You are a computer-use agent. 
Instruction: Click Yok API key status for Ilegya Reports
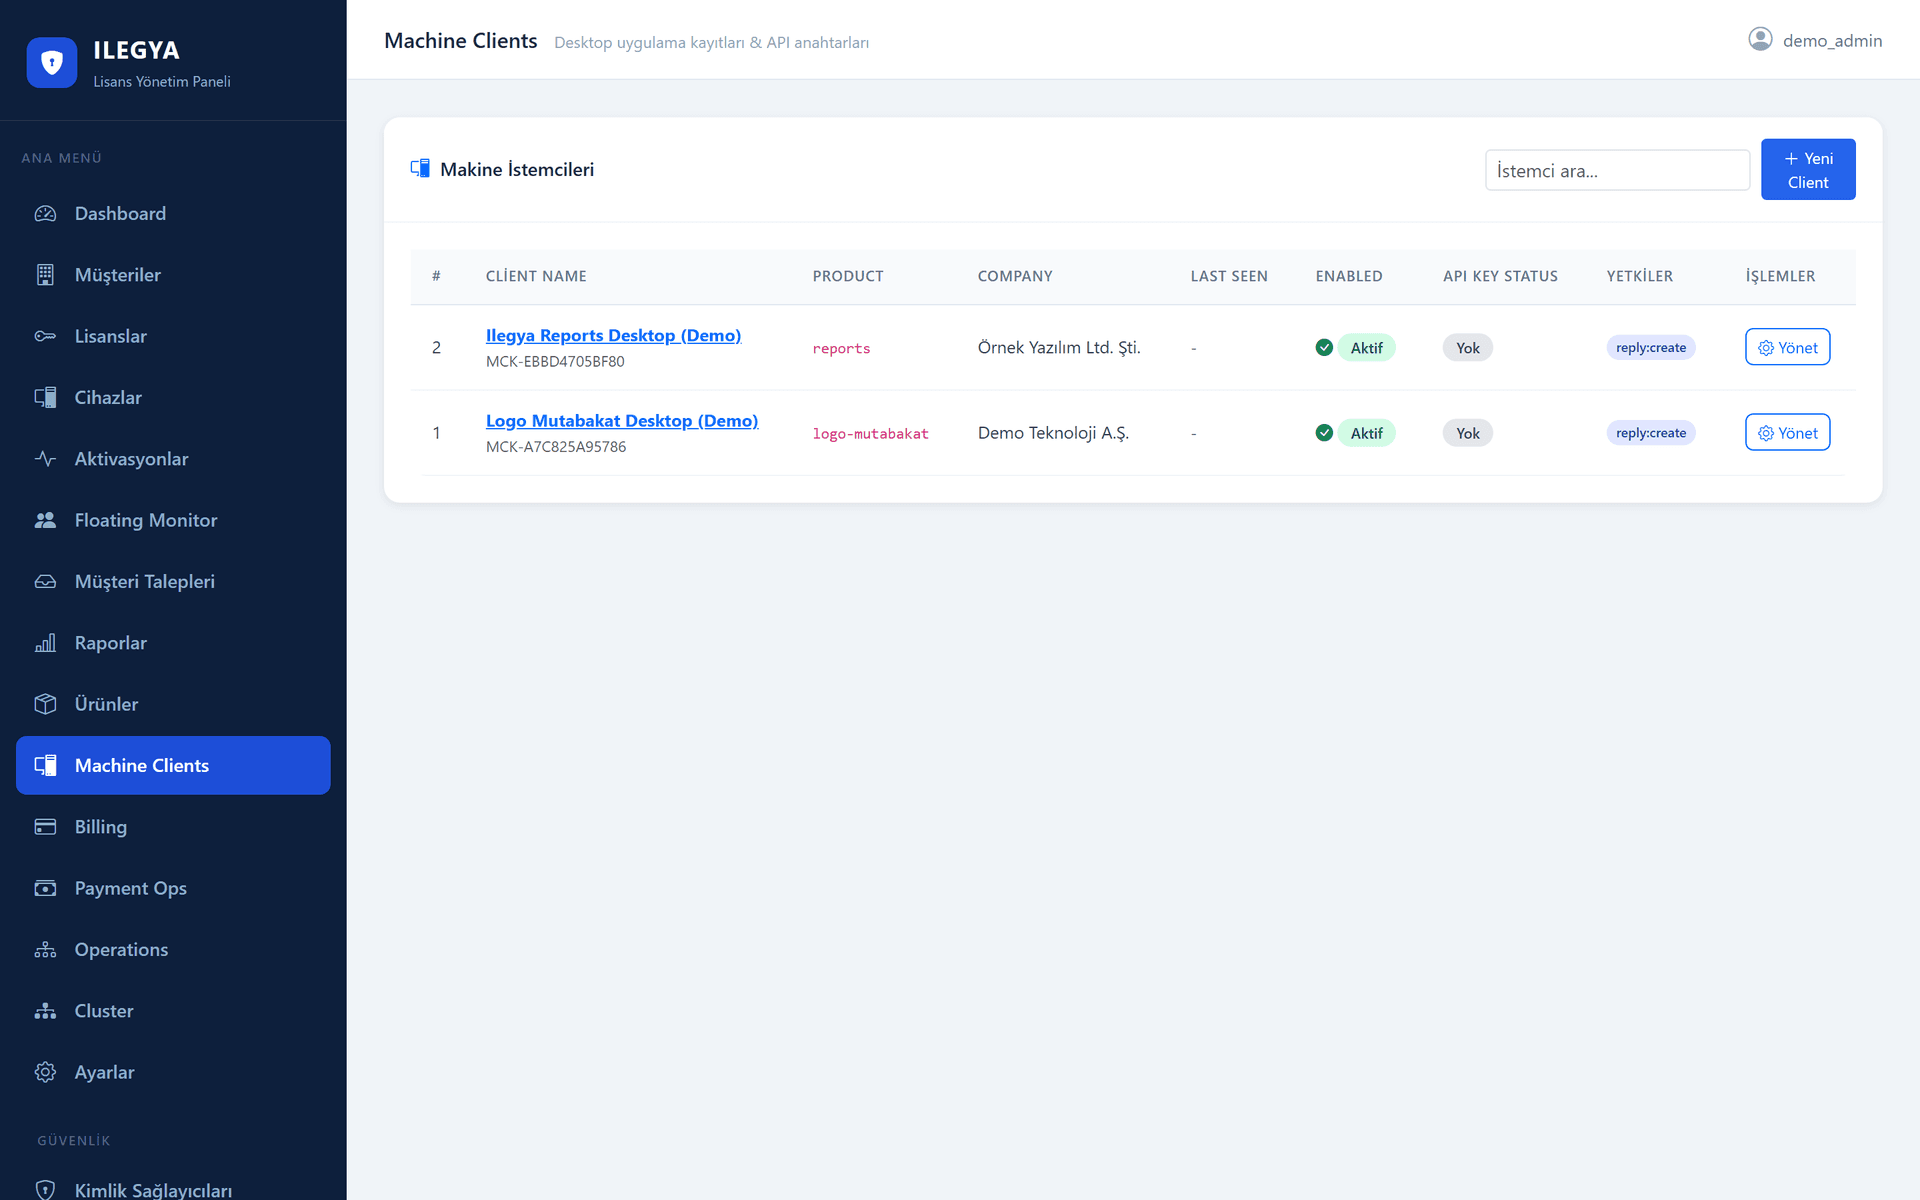click(x=1467, y=347)
